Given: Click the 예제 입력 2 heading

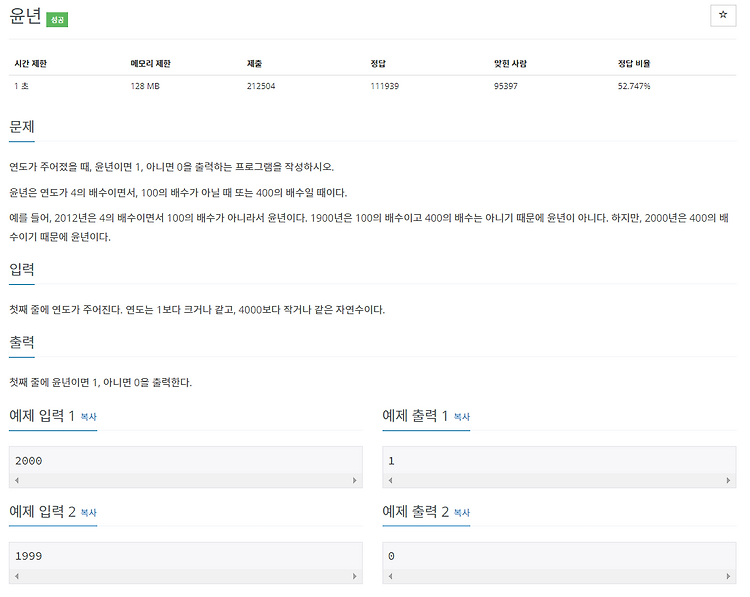Looking at the screenshot, I should pyautogui.click(x=43, y=511).
